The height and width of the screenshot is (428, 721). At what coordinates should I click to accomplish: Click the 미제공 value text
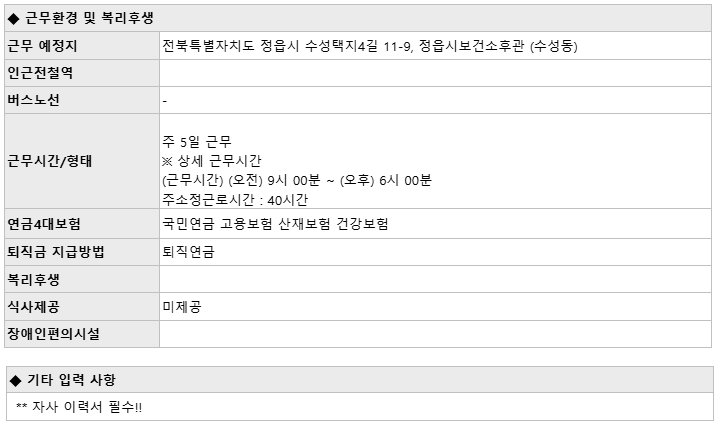point(182,307)
